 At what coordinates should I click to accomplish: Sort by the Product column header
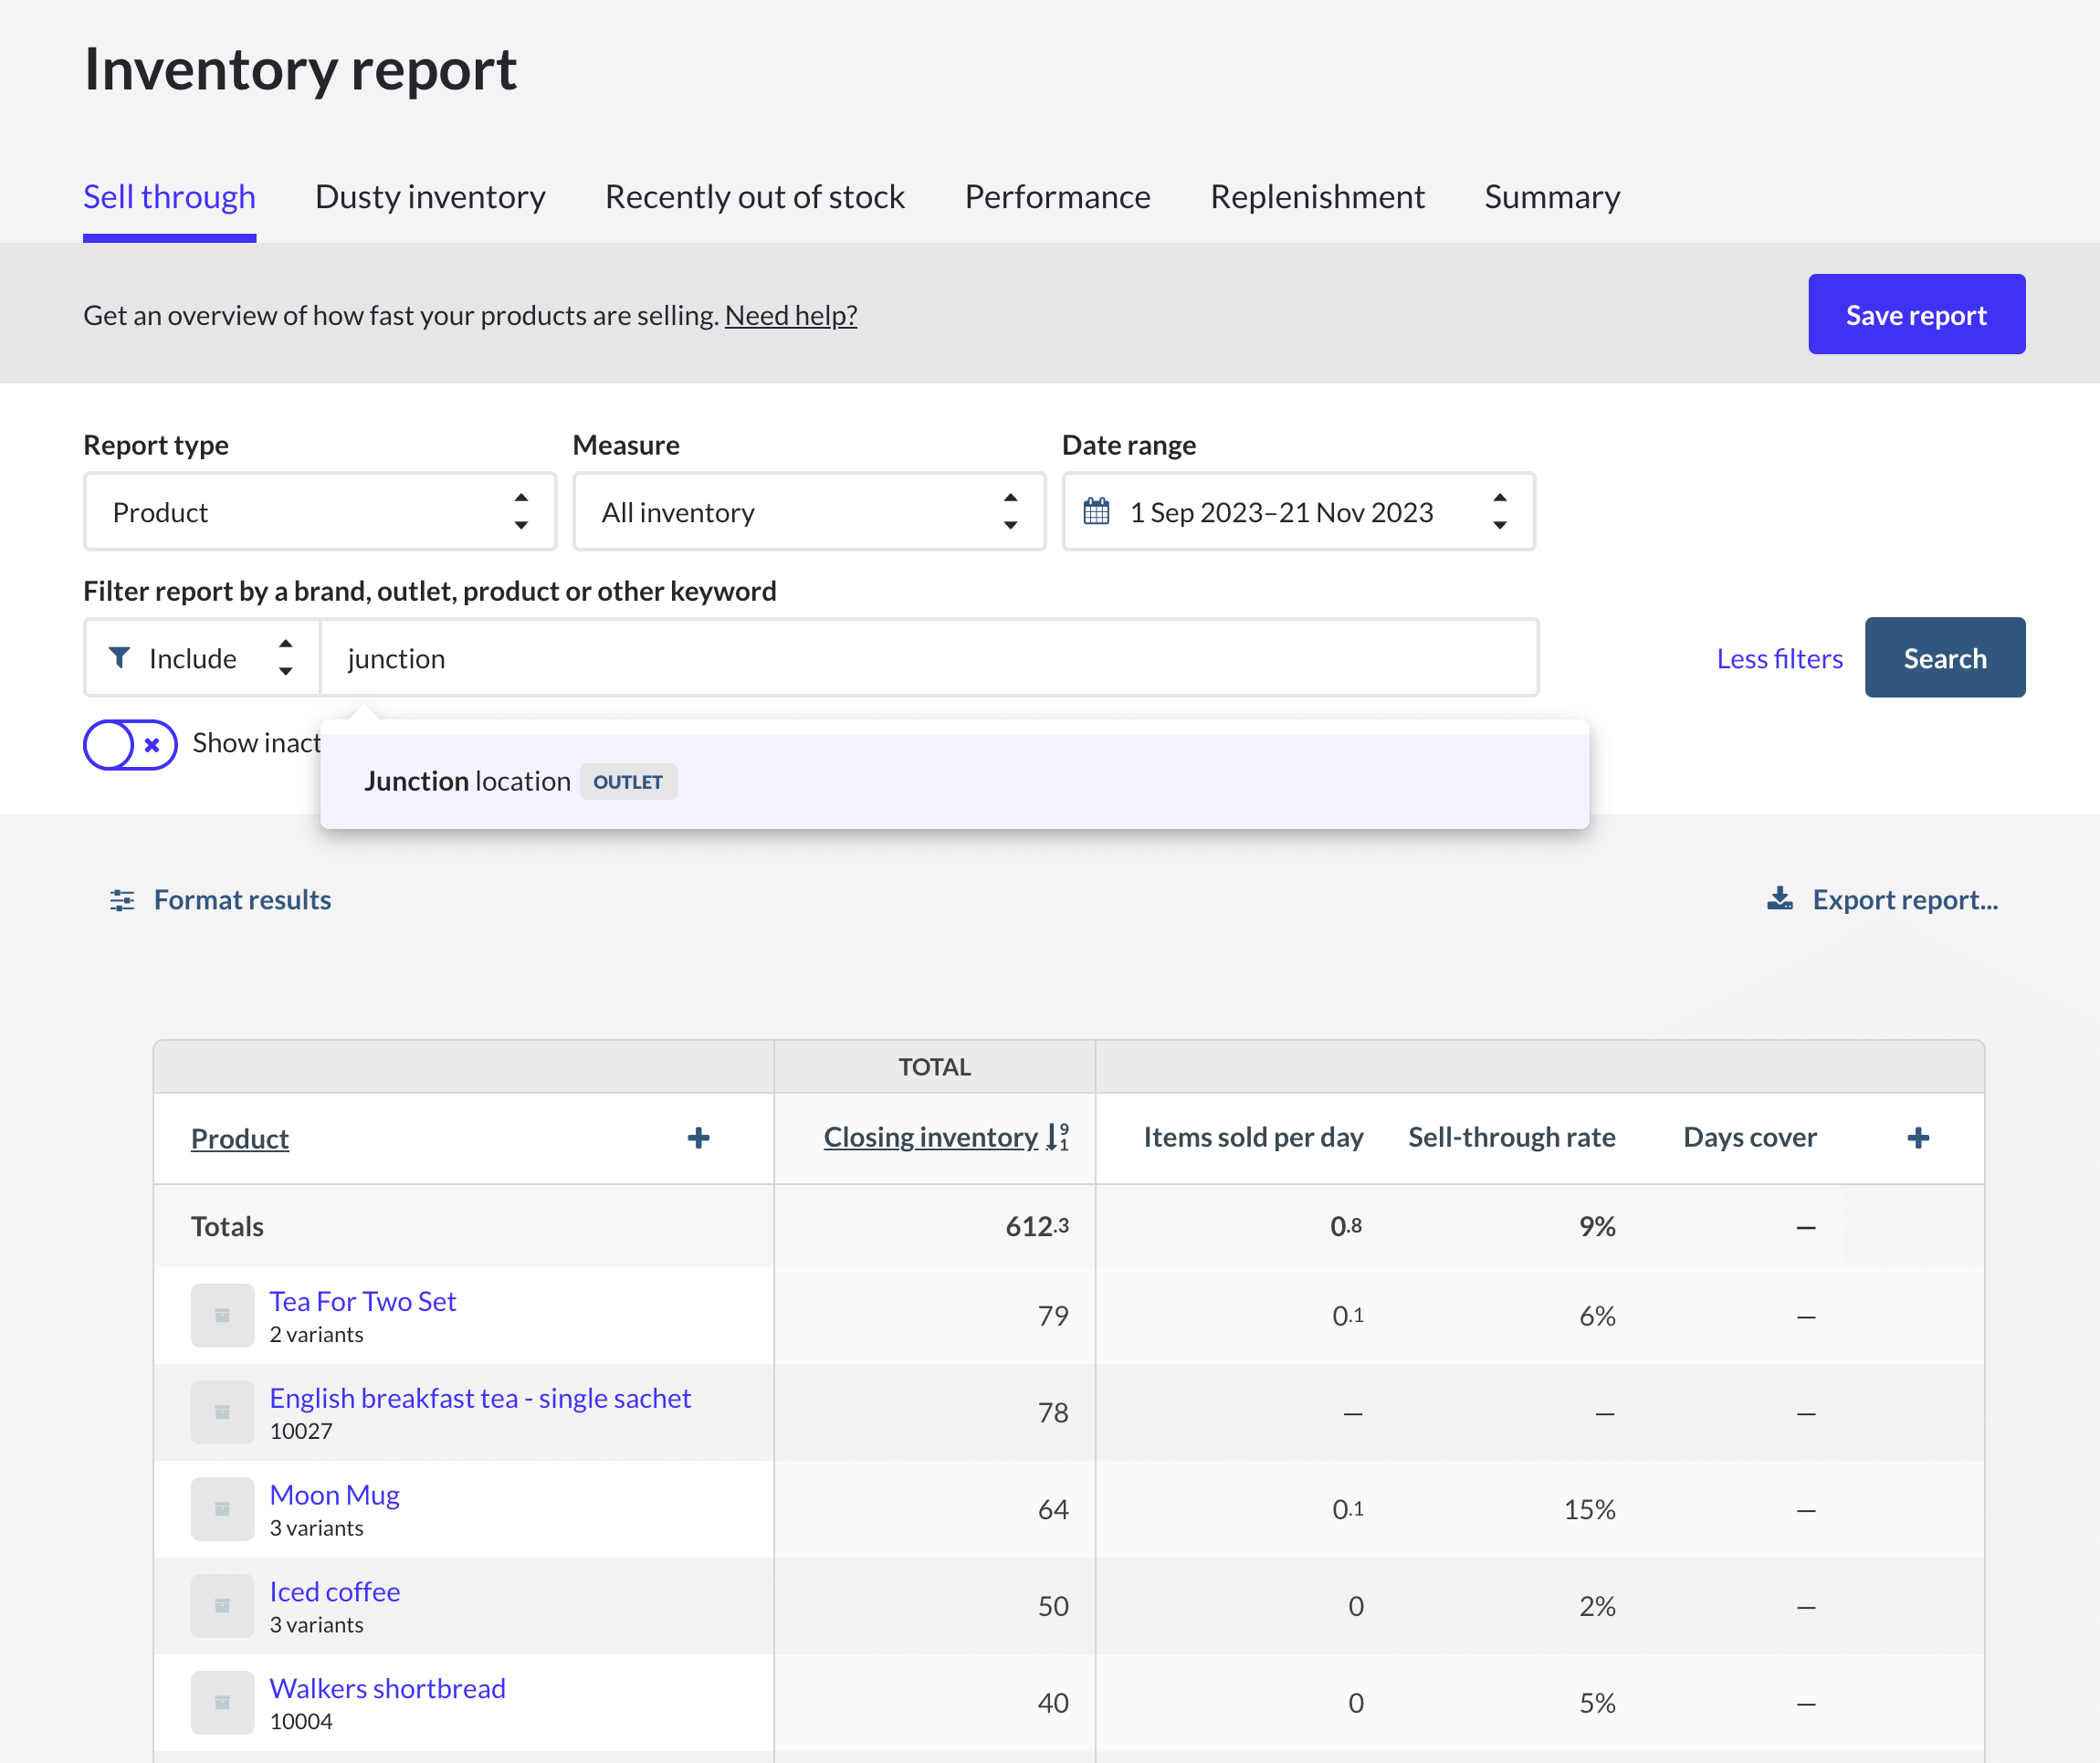[x=240, y=1138]
